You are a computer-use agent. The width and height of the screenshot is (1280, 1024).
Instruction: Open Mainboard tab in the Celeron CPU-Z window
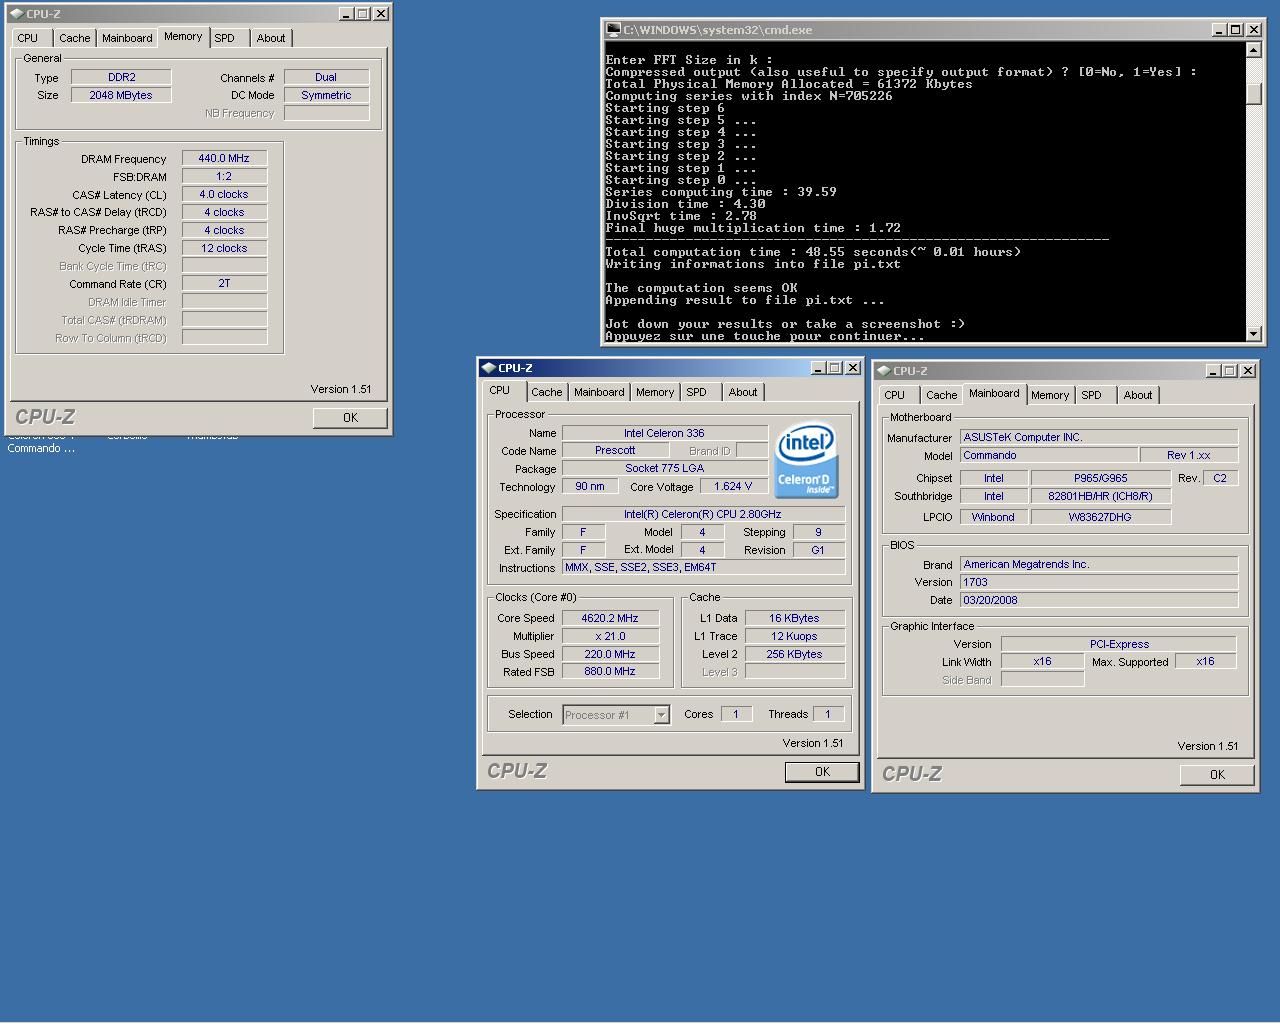[599, 392]
